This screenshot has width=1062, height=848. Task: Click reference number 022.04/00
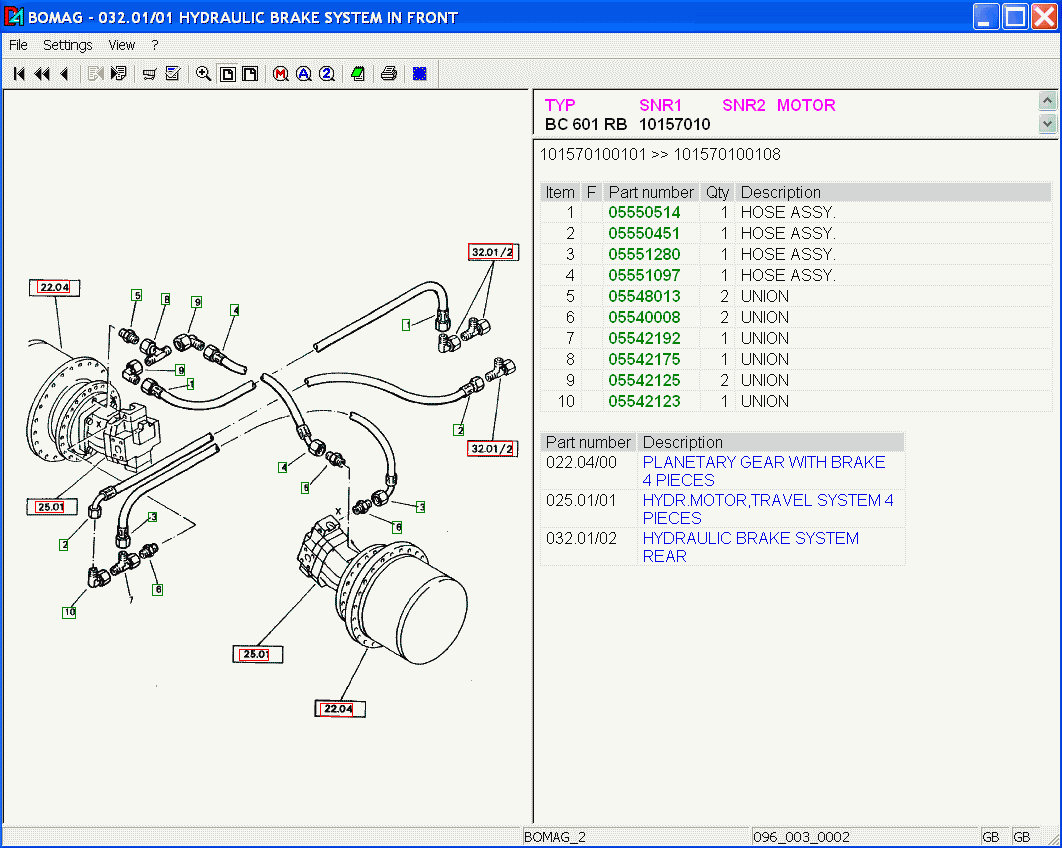pyautogui.click(x=581, y=463)
